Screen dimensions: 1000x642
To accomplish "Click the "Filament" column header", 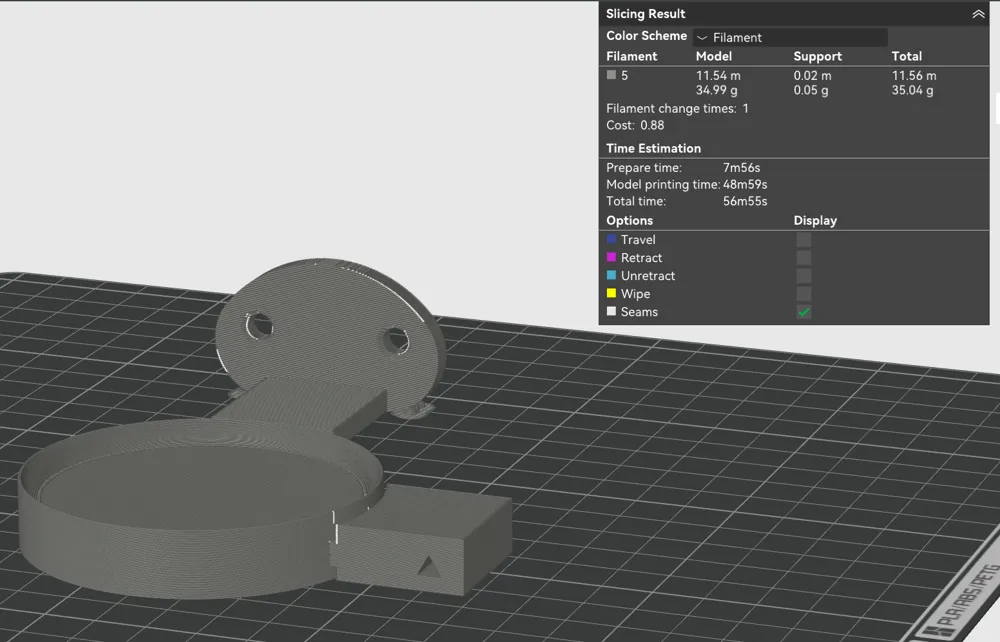I will [x=631, y=56].
